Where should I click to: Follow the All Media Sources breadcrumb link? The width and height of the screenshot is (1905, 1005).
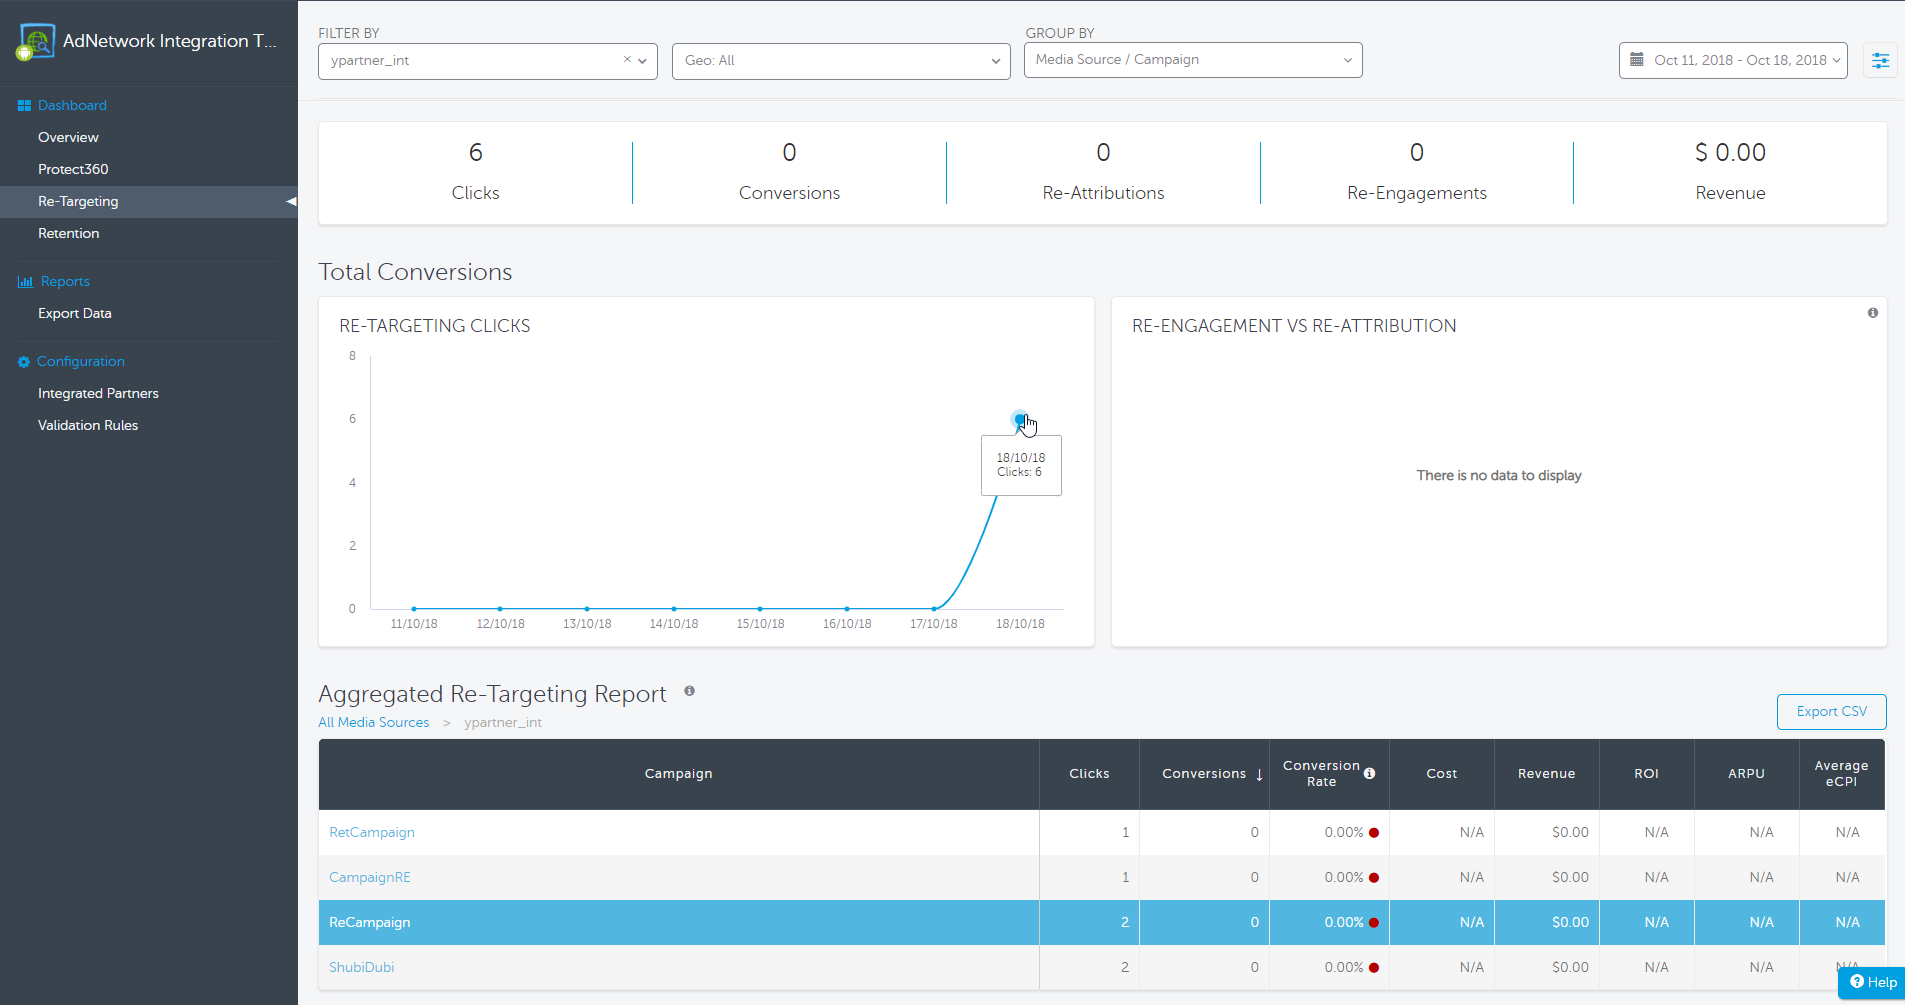(x=373, y=723)
